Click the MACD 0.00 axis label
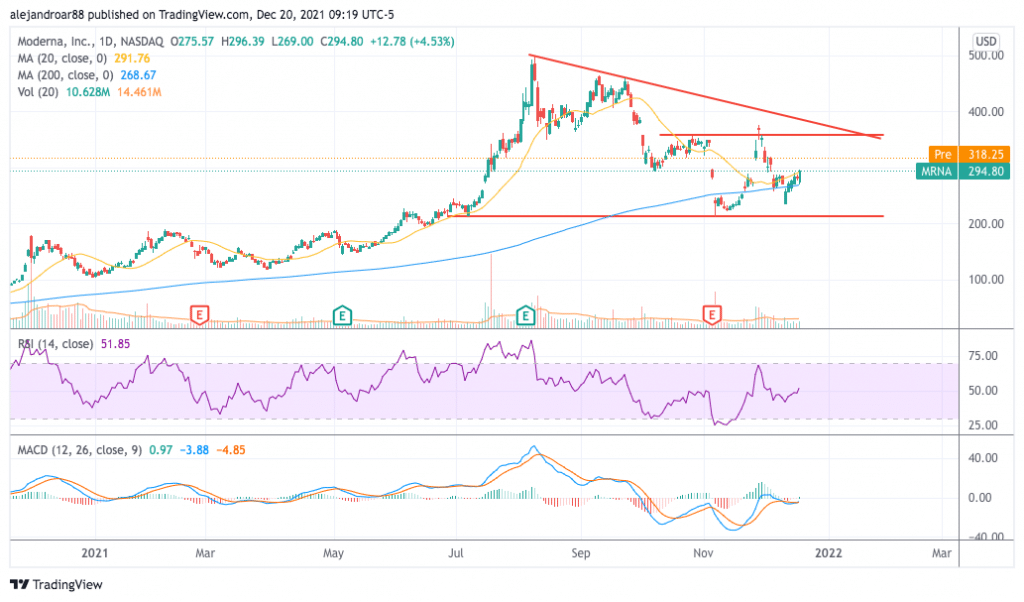This screenshot has height=602, width=1024. [x=980, y=498]
